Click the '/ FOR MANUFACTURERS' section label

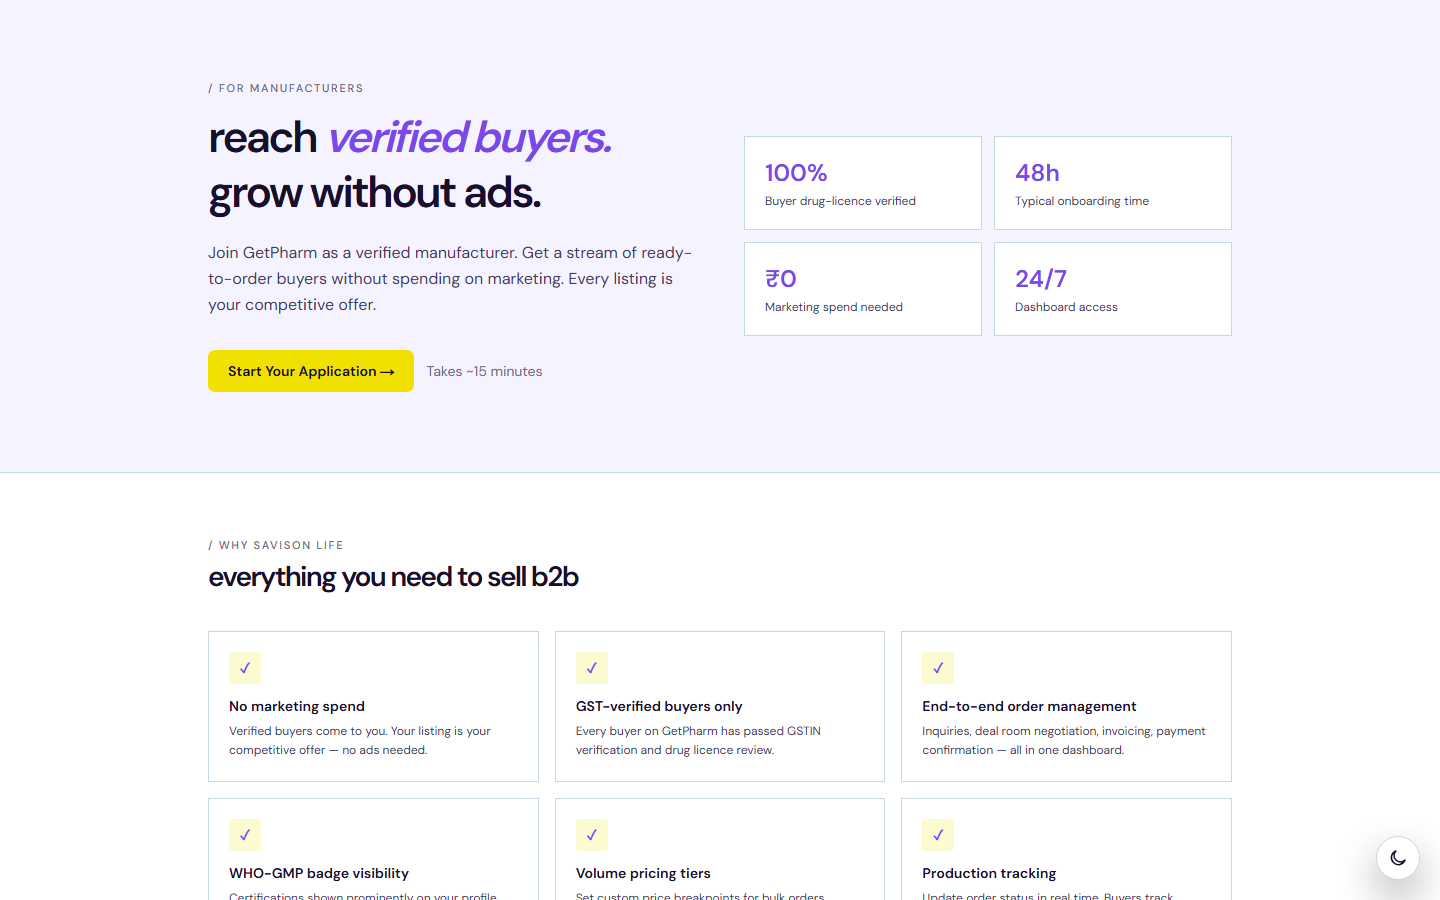click(286, 88)
